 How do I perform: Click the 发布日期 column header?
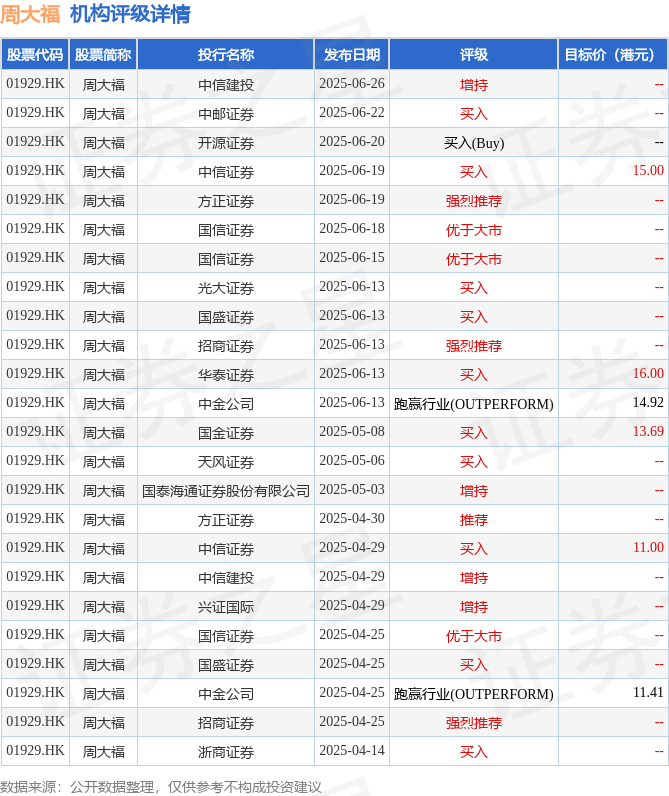click(352, 54)
